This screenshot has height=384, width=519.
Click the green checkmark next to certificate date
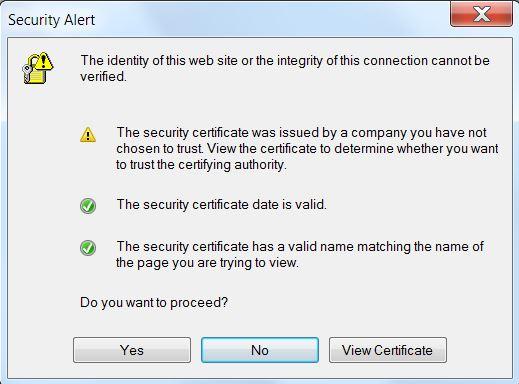coord(88,206)
